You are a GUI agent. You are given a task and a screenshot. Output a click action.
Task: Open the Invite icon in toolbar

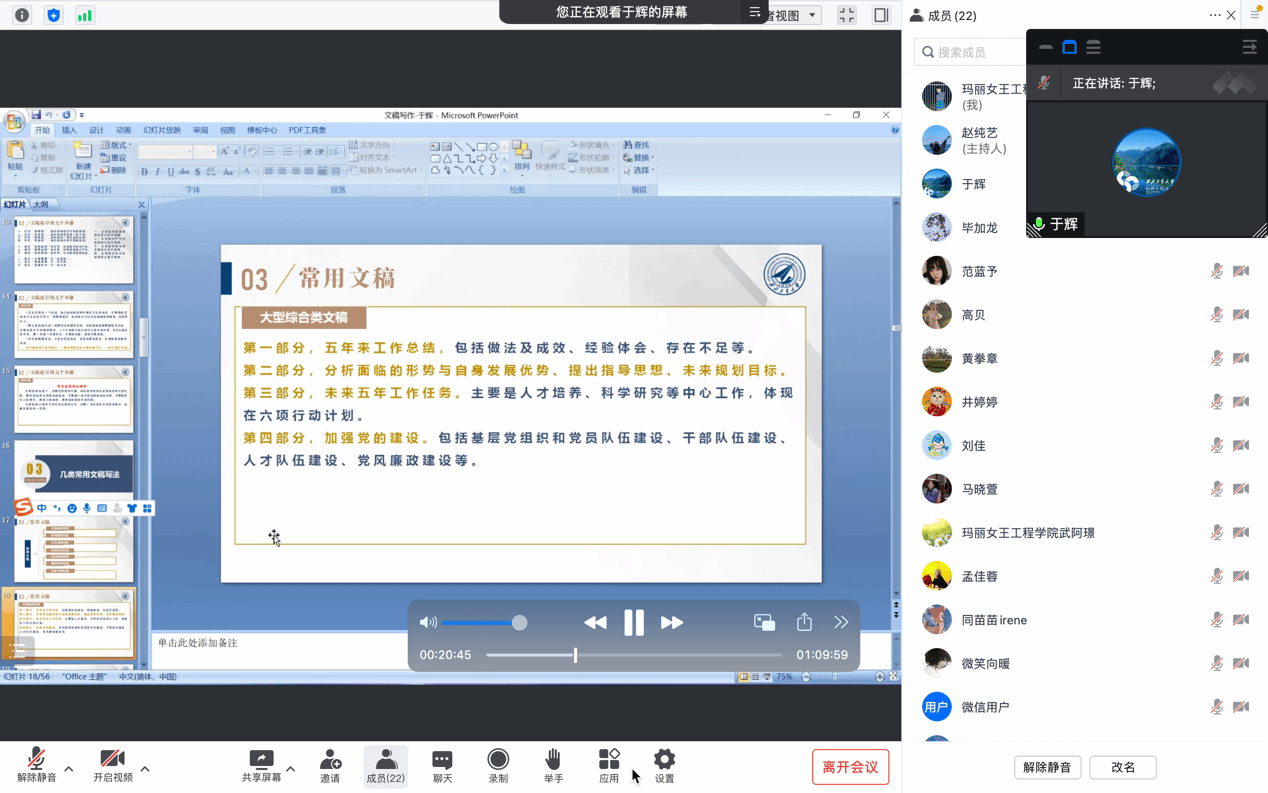coord(330,766)
